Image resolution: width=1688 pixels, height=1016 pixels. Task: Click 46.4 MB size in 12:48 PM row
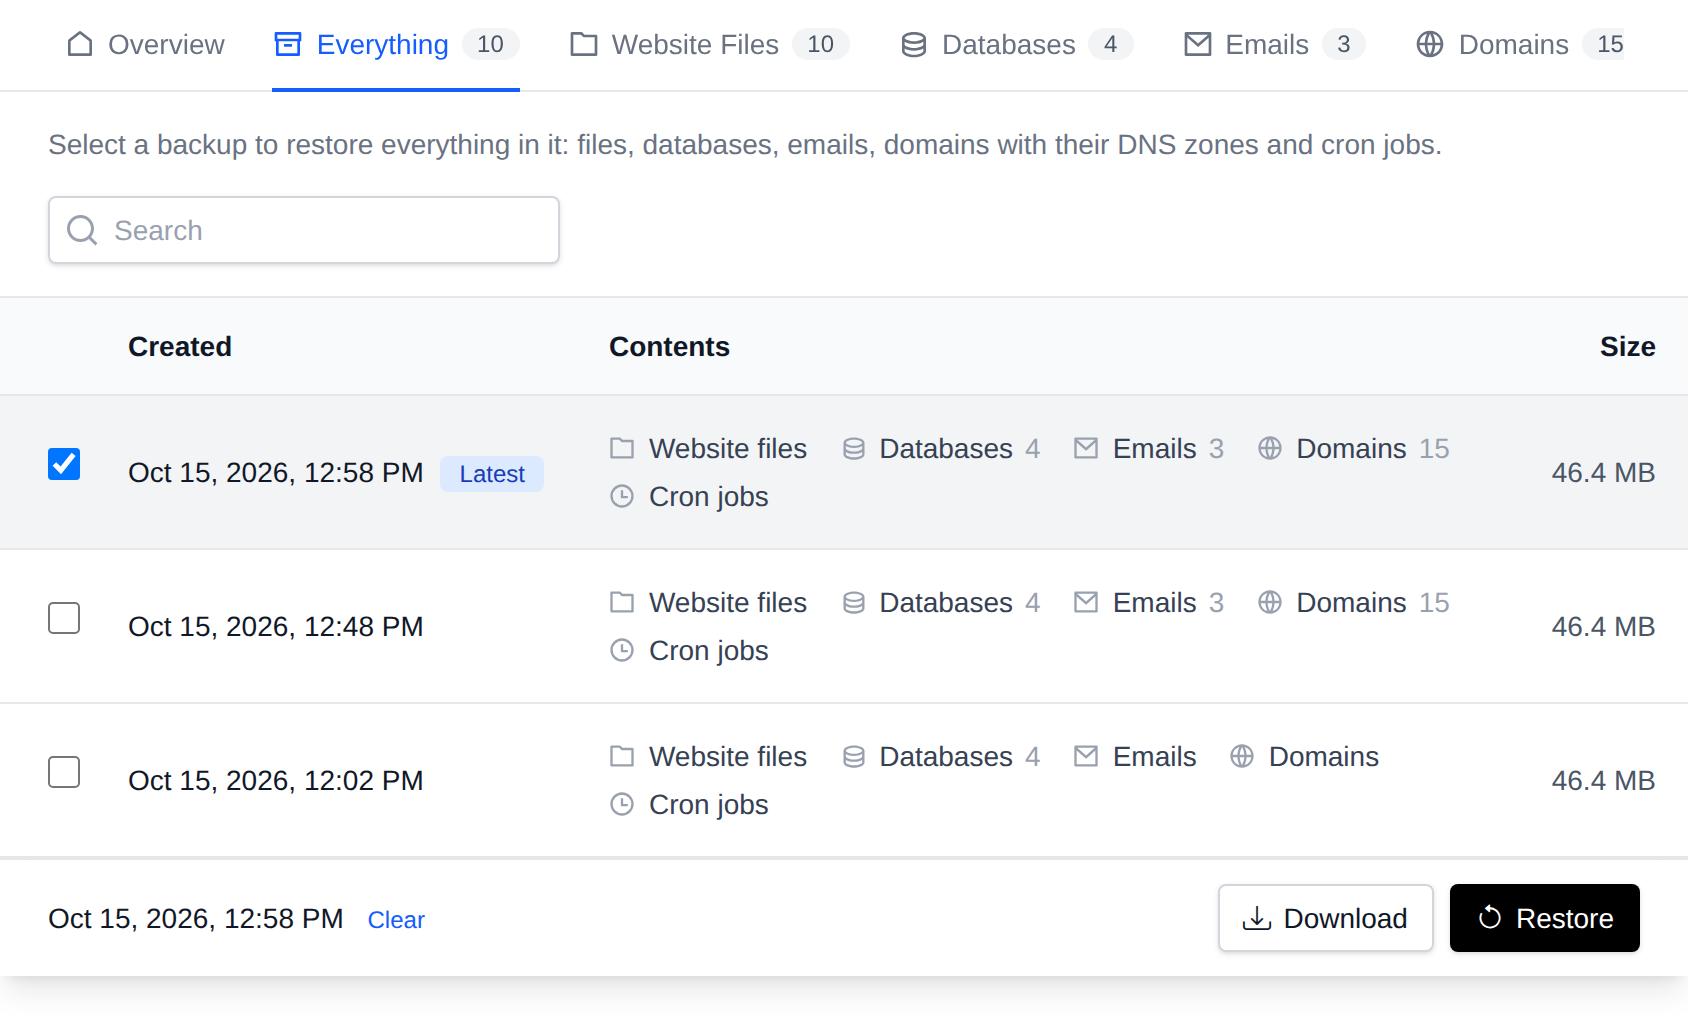(x=1604, y=627)
